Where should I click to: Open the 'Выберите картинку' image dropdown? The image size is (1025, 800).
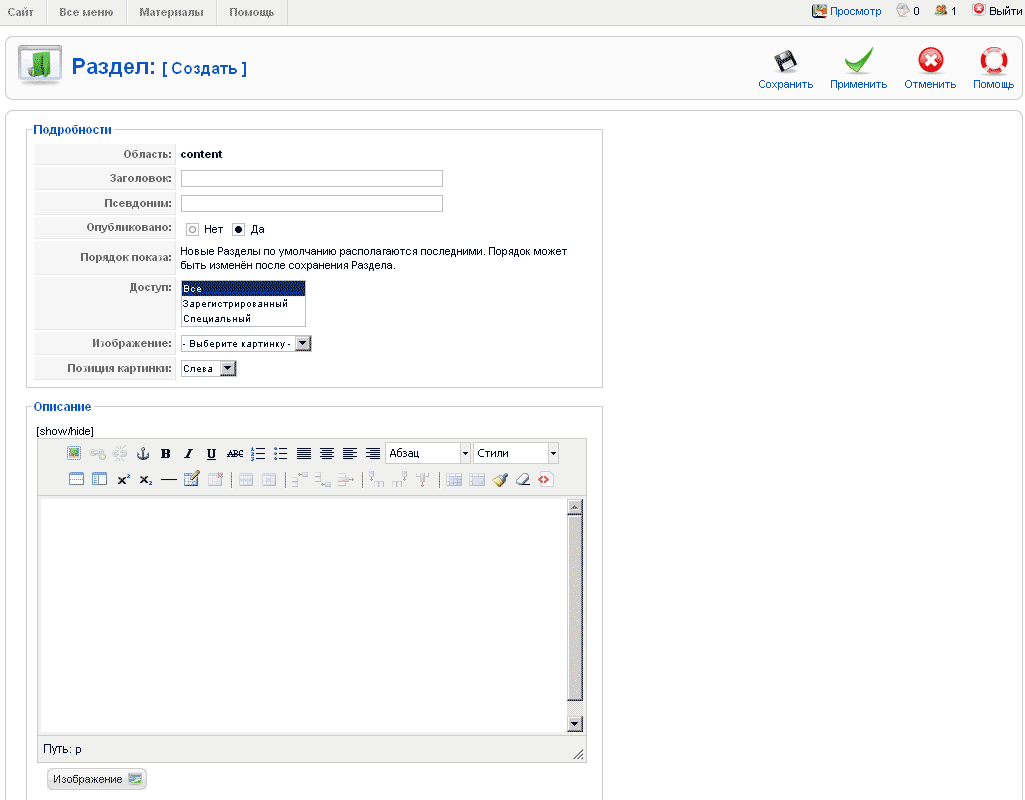click(x=246, y=344)
